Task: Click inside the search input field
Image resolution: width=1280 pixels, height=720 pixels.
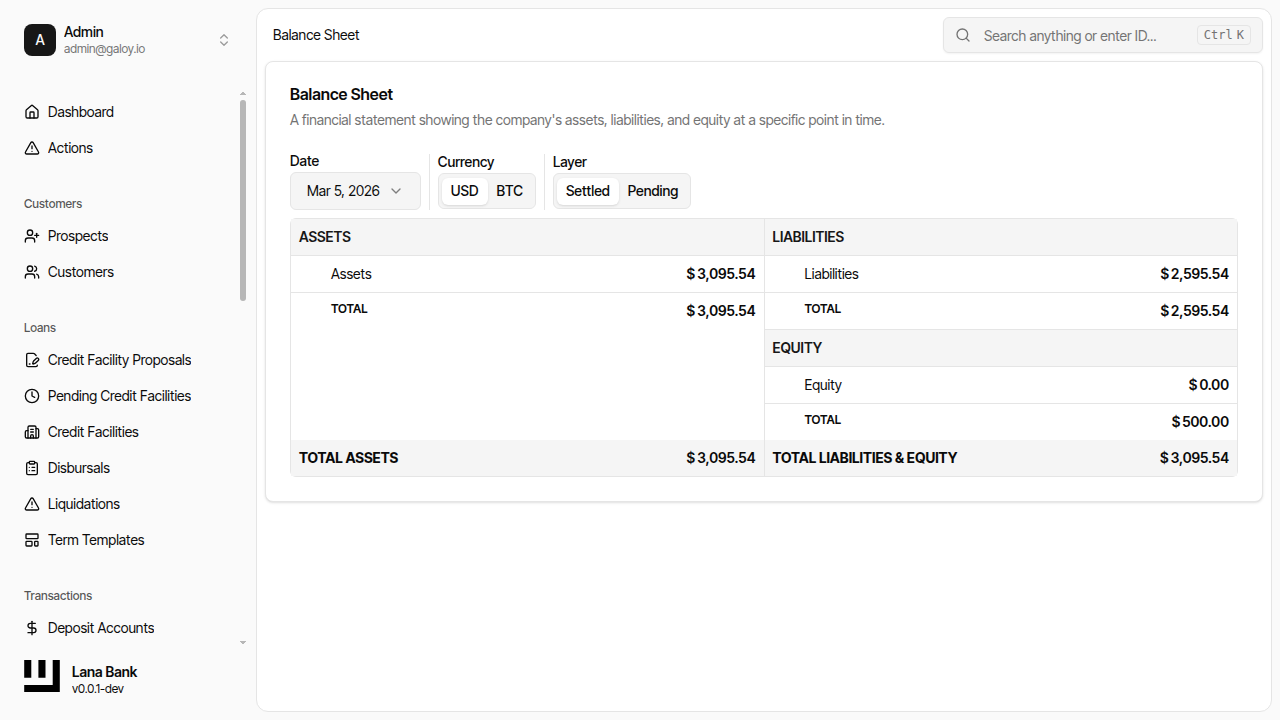Action: point(1080,35)
